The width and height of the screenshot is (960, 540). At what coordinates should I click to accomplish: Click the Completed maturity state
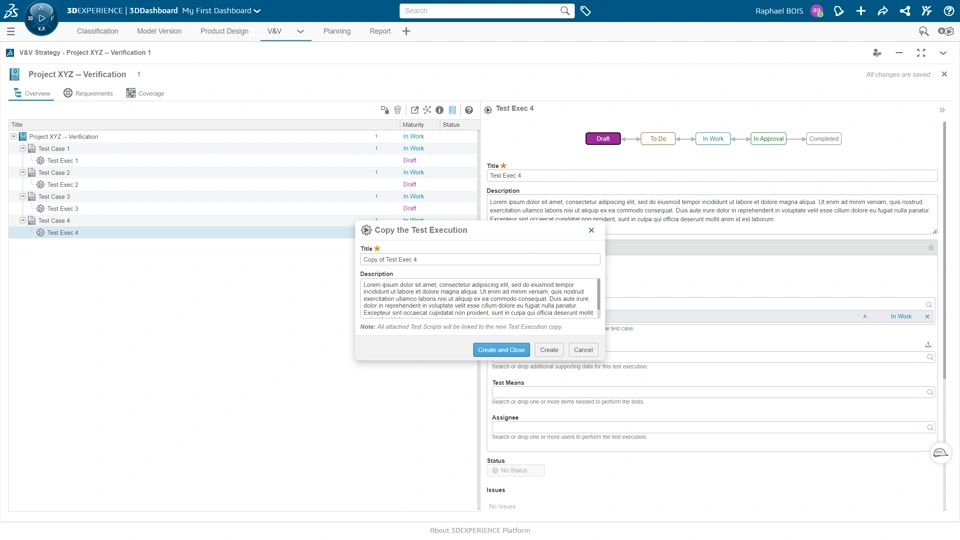point(823,139)
